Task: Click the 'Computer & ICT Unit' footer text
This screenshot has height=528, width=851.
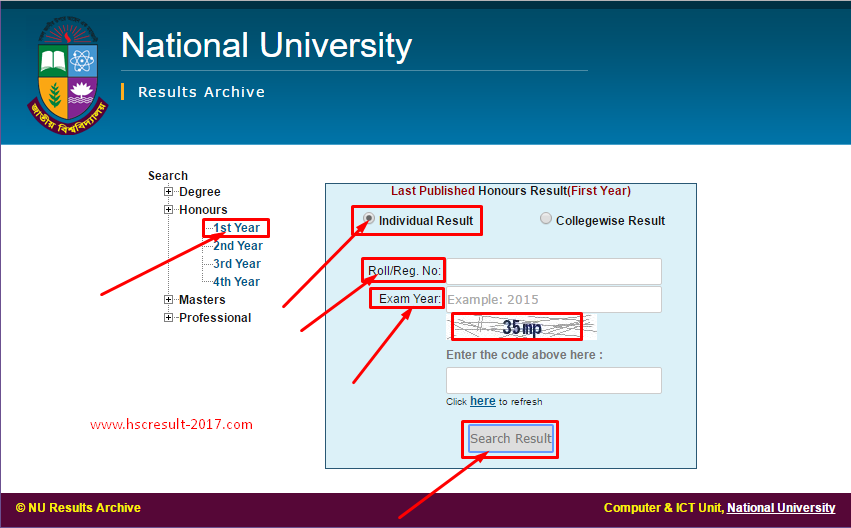Action: (664, 508)
